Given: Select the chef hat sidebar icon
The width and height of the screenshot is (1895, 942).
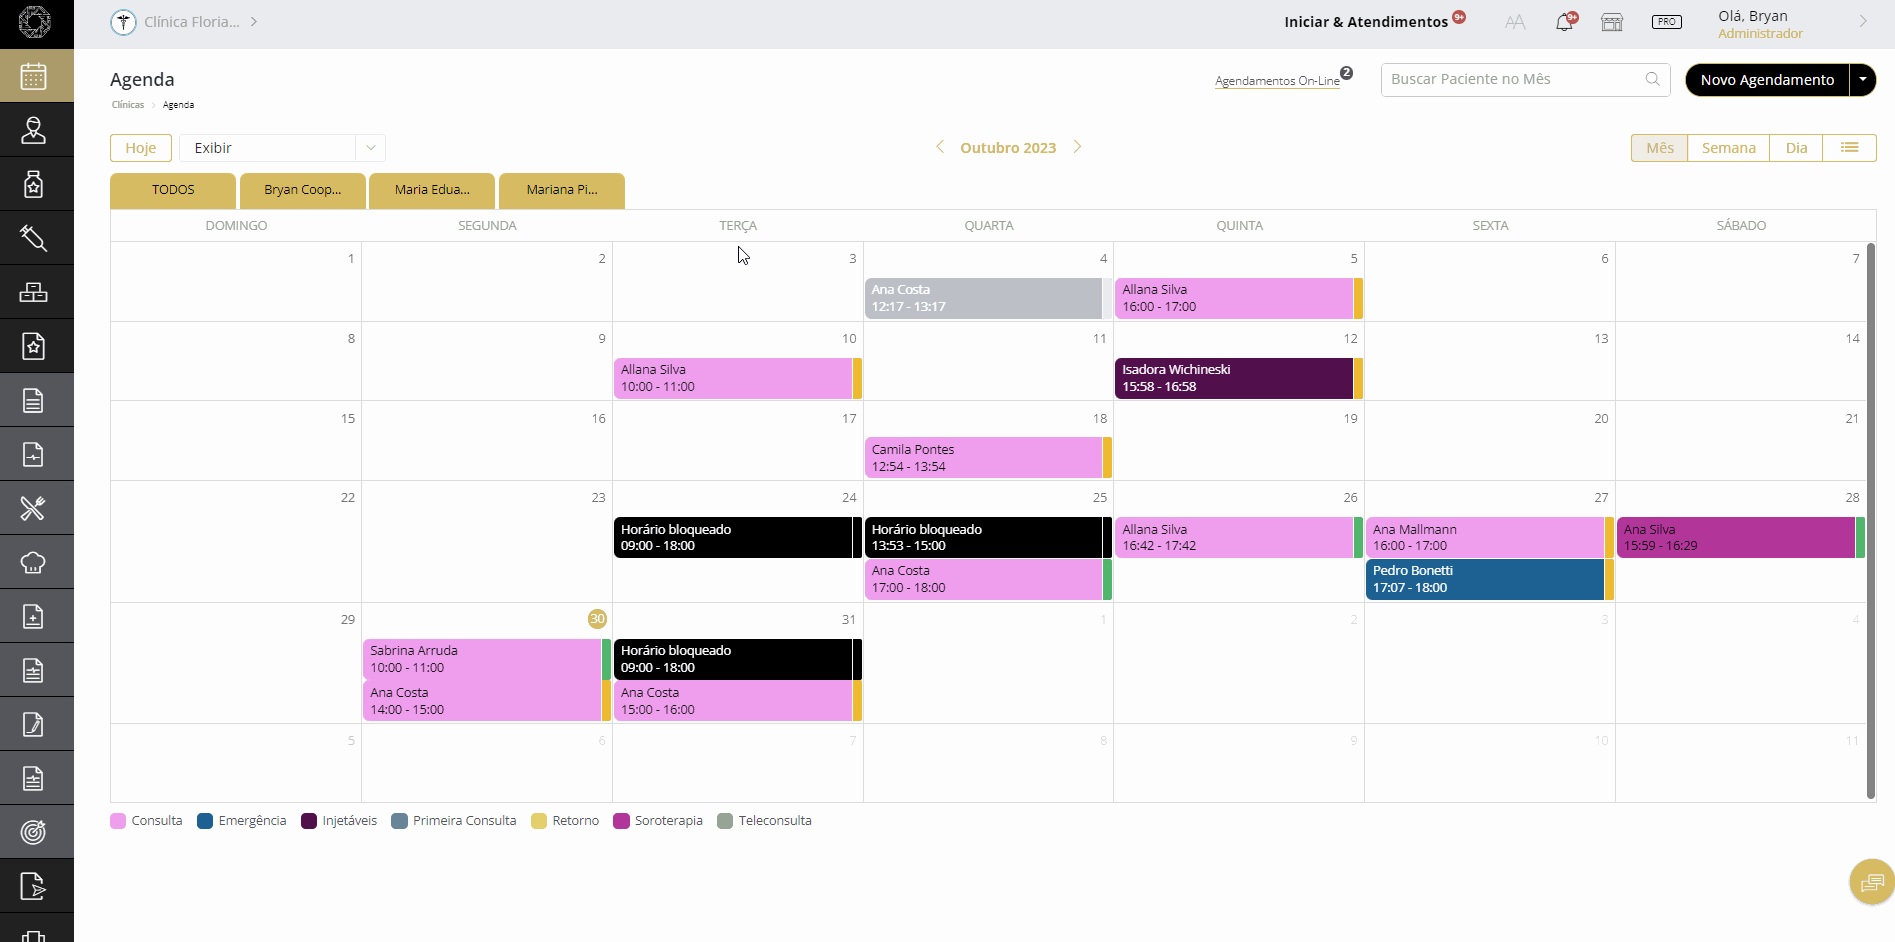Looking at the screenshot, I should (x=34, y=562).
